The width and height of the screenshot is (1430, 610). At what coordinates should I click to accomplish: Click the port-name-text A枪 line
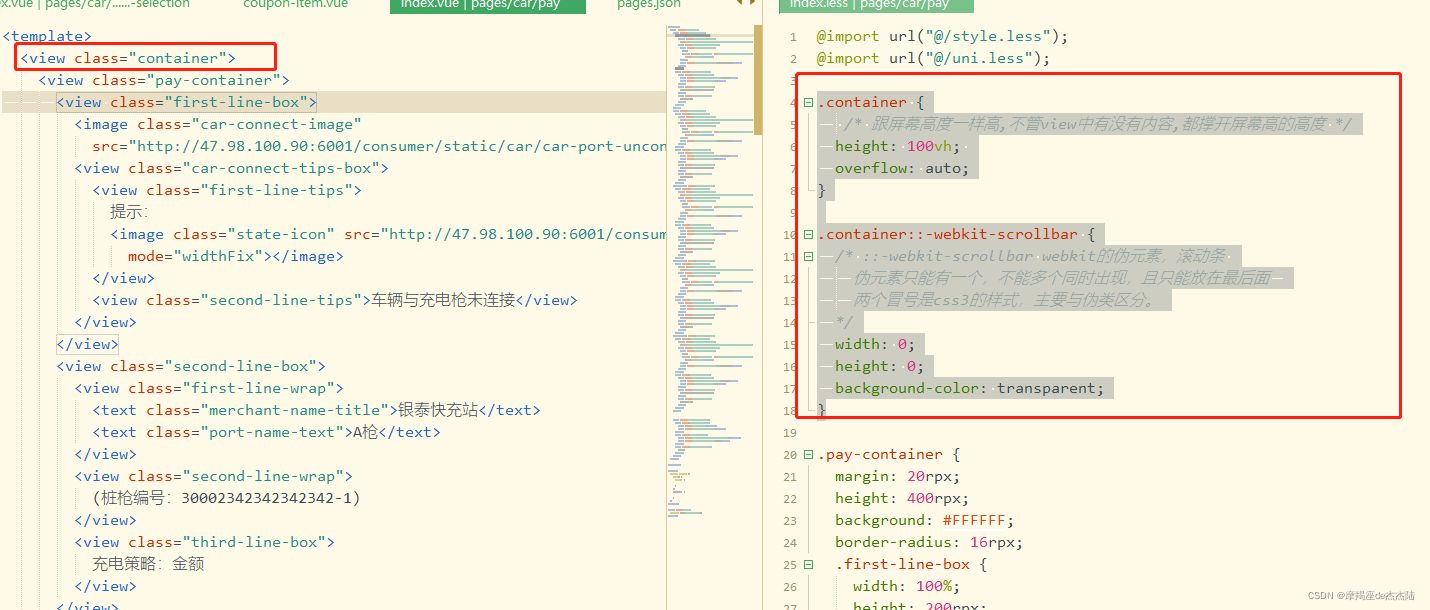click(267, 432)
